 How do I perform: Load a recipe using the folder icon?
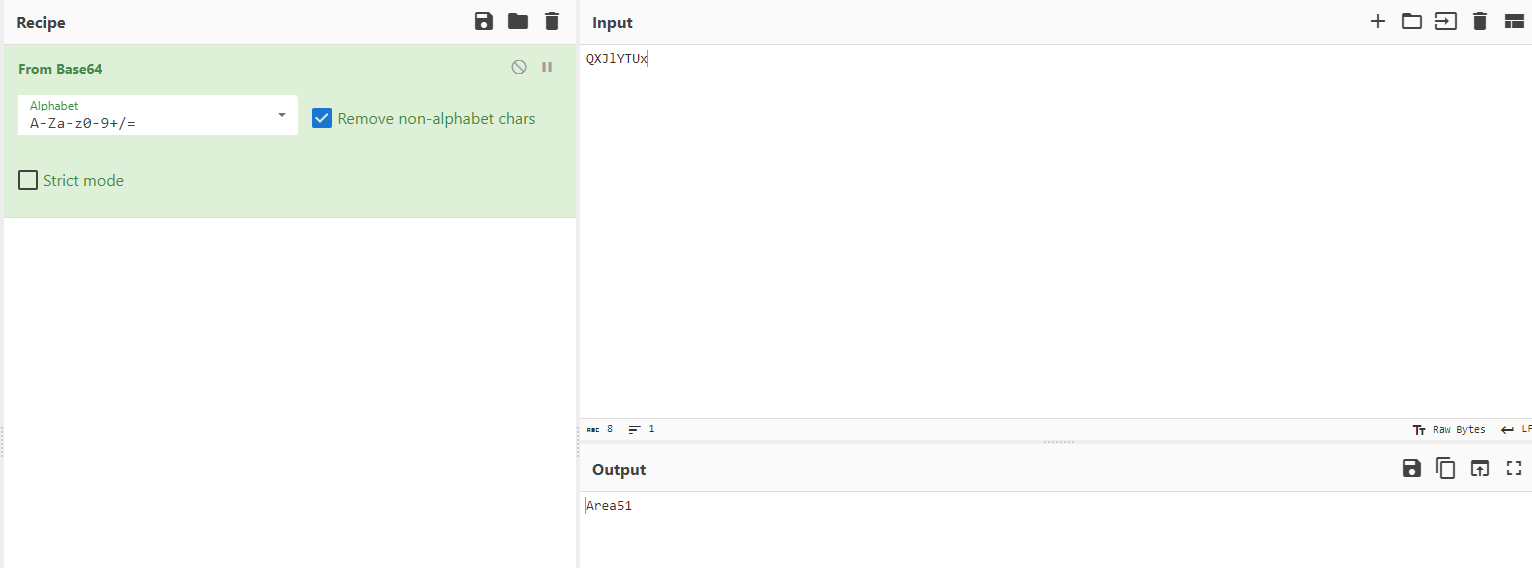pyautogui.click(x=518, y=22)
